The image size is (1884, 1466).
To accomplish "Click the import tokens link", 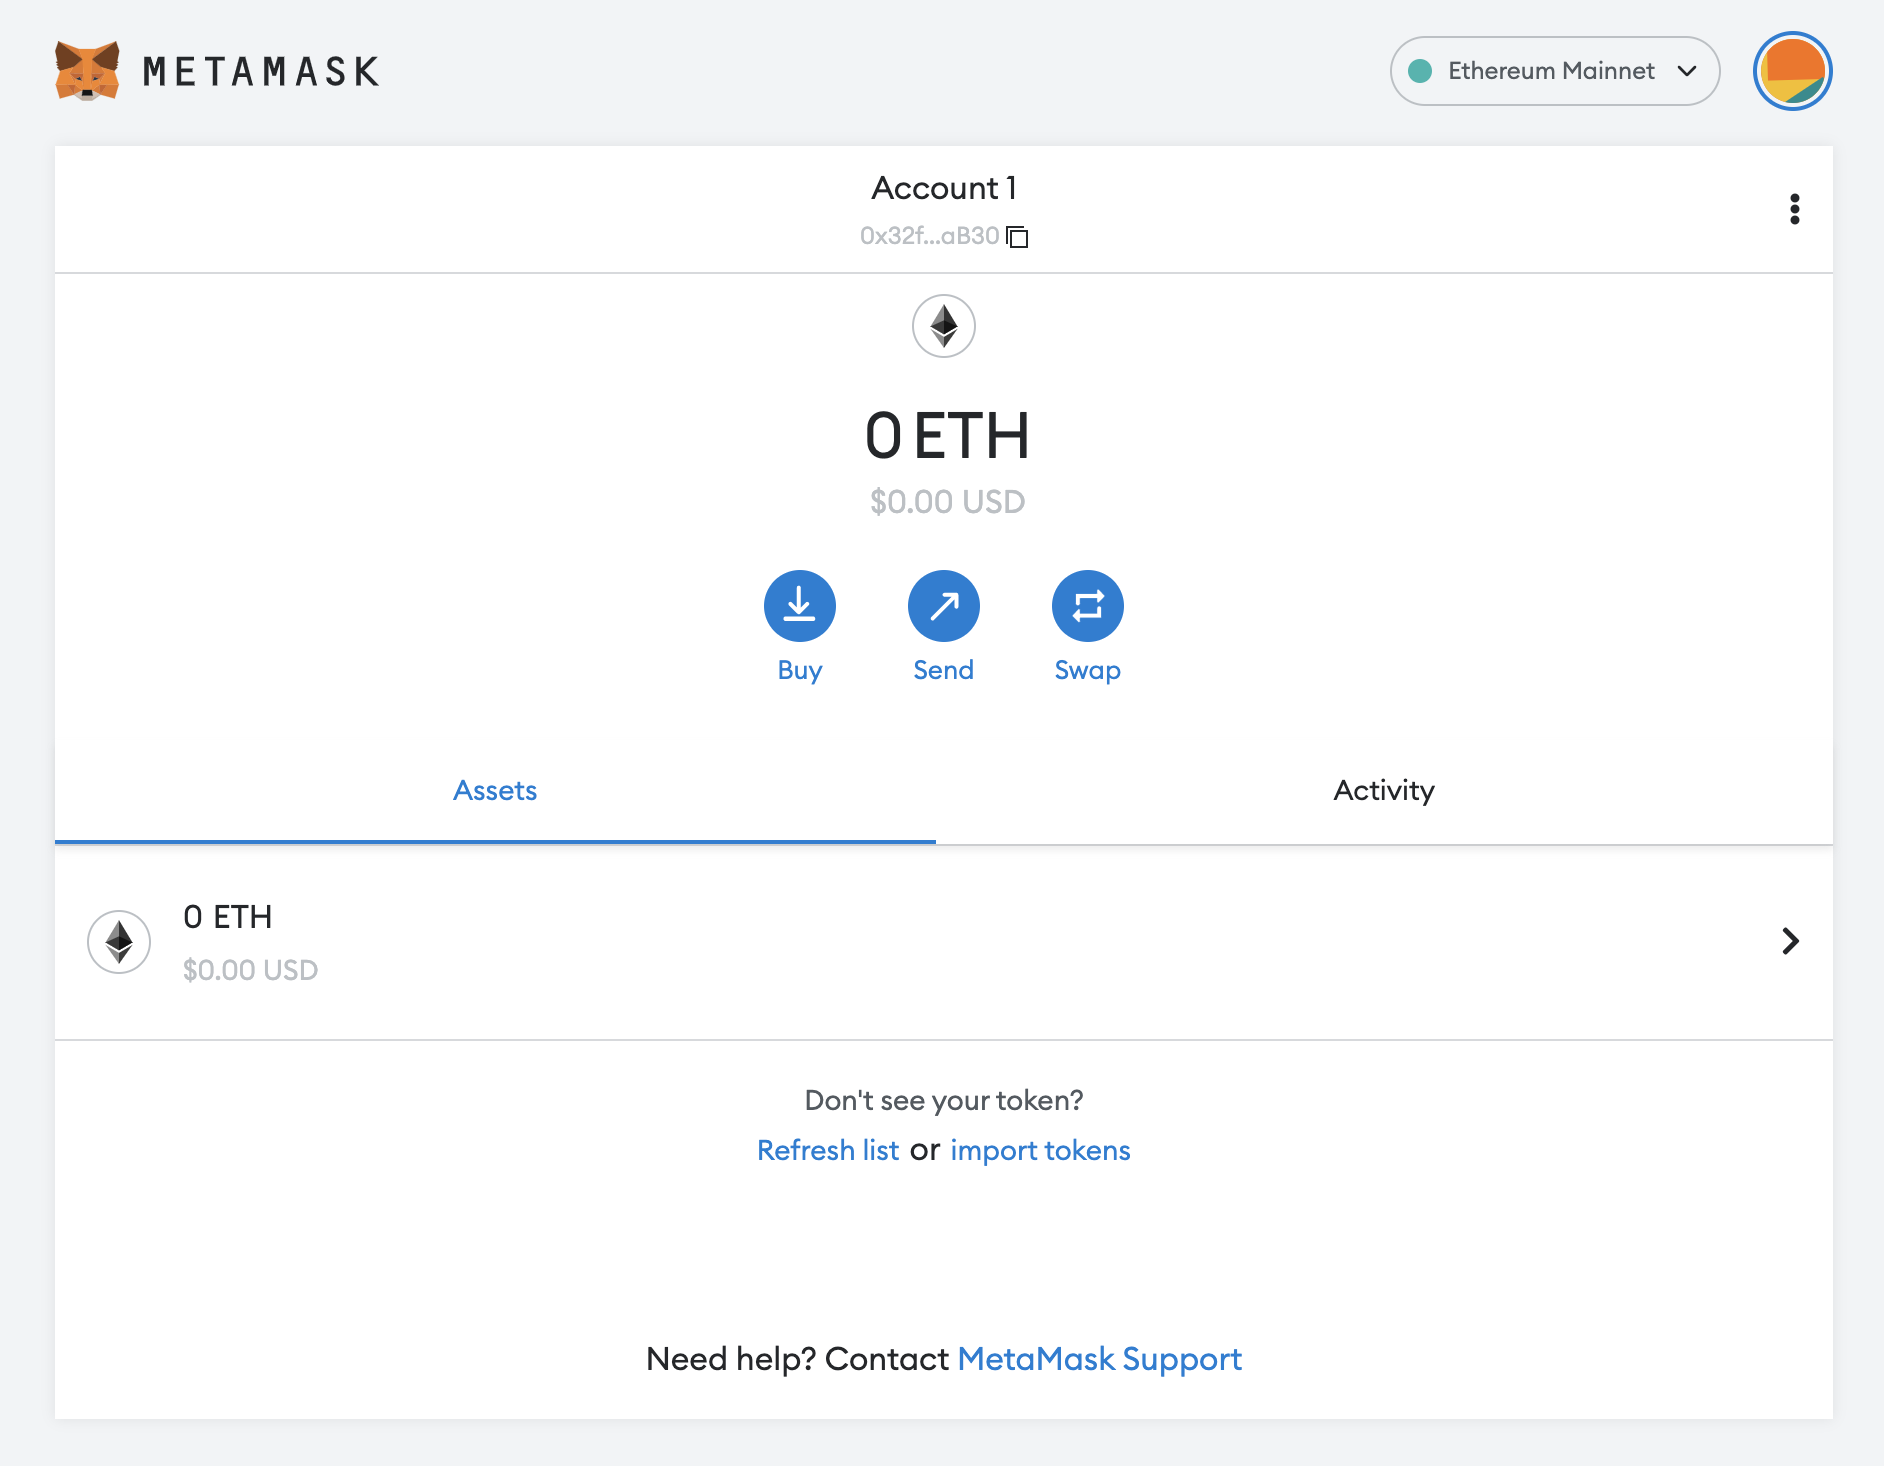I will pos(1040,1150).
